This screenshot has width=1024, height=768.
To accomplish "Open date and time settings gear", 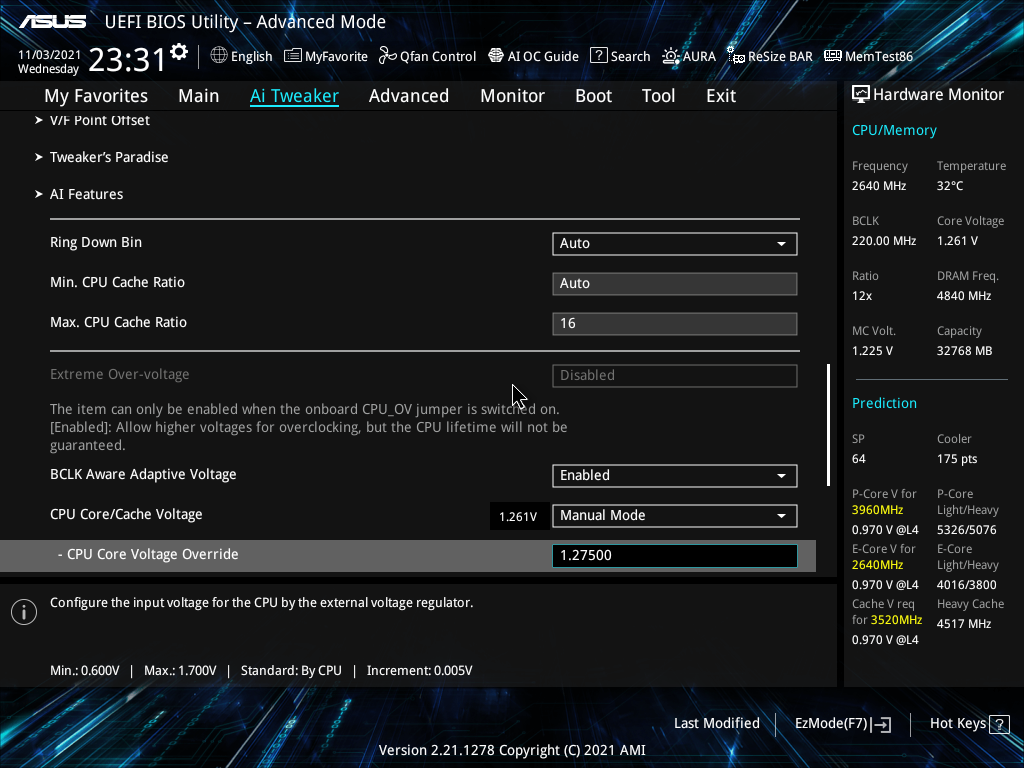I will [179, 52].
